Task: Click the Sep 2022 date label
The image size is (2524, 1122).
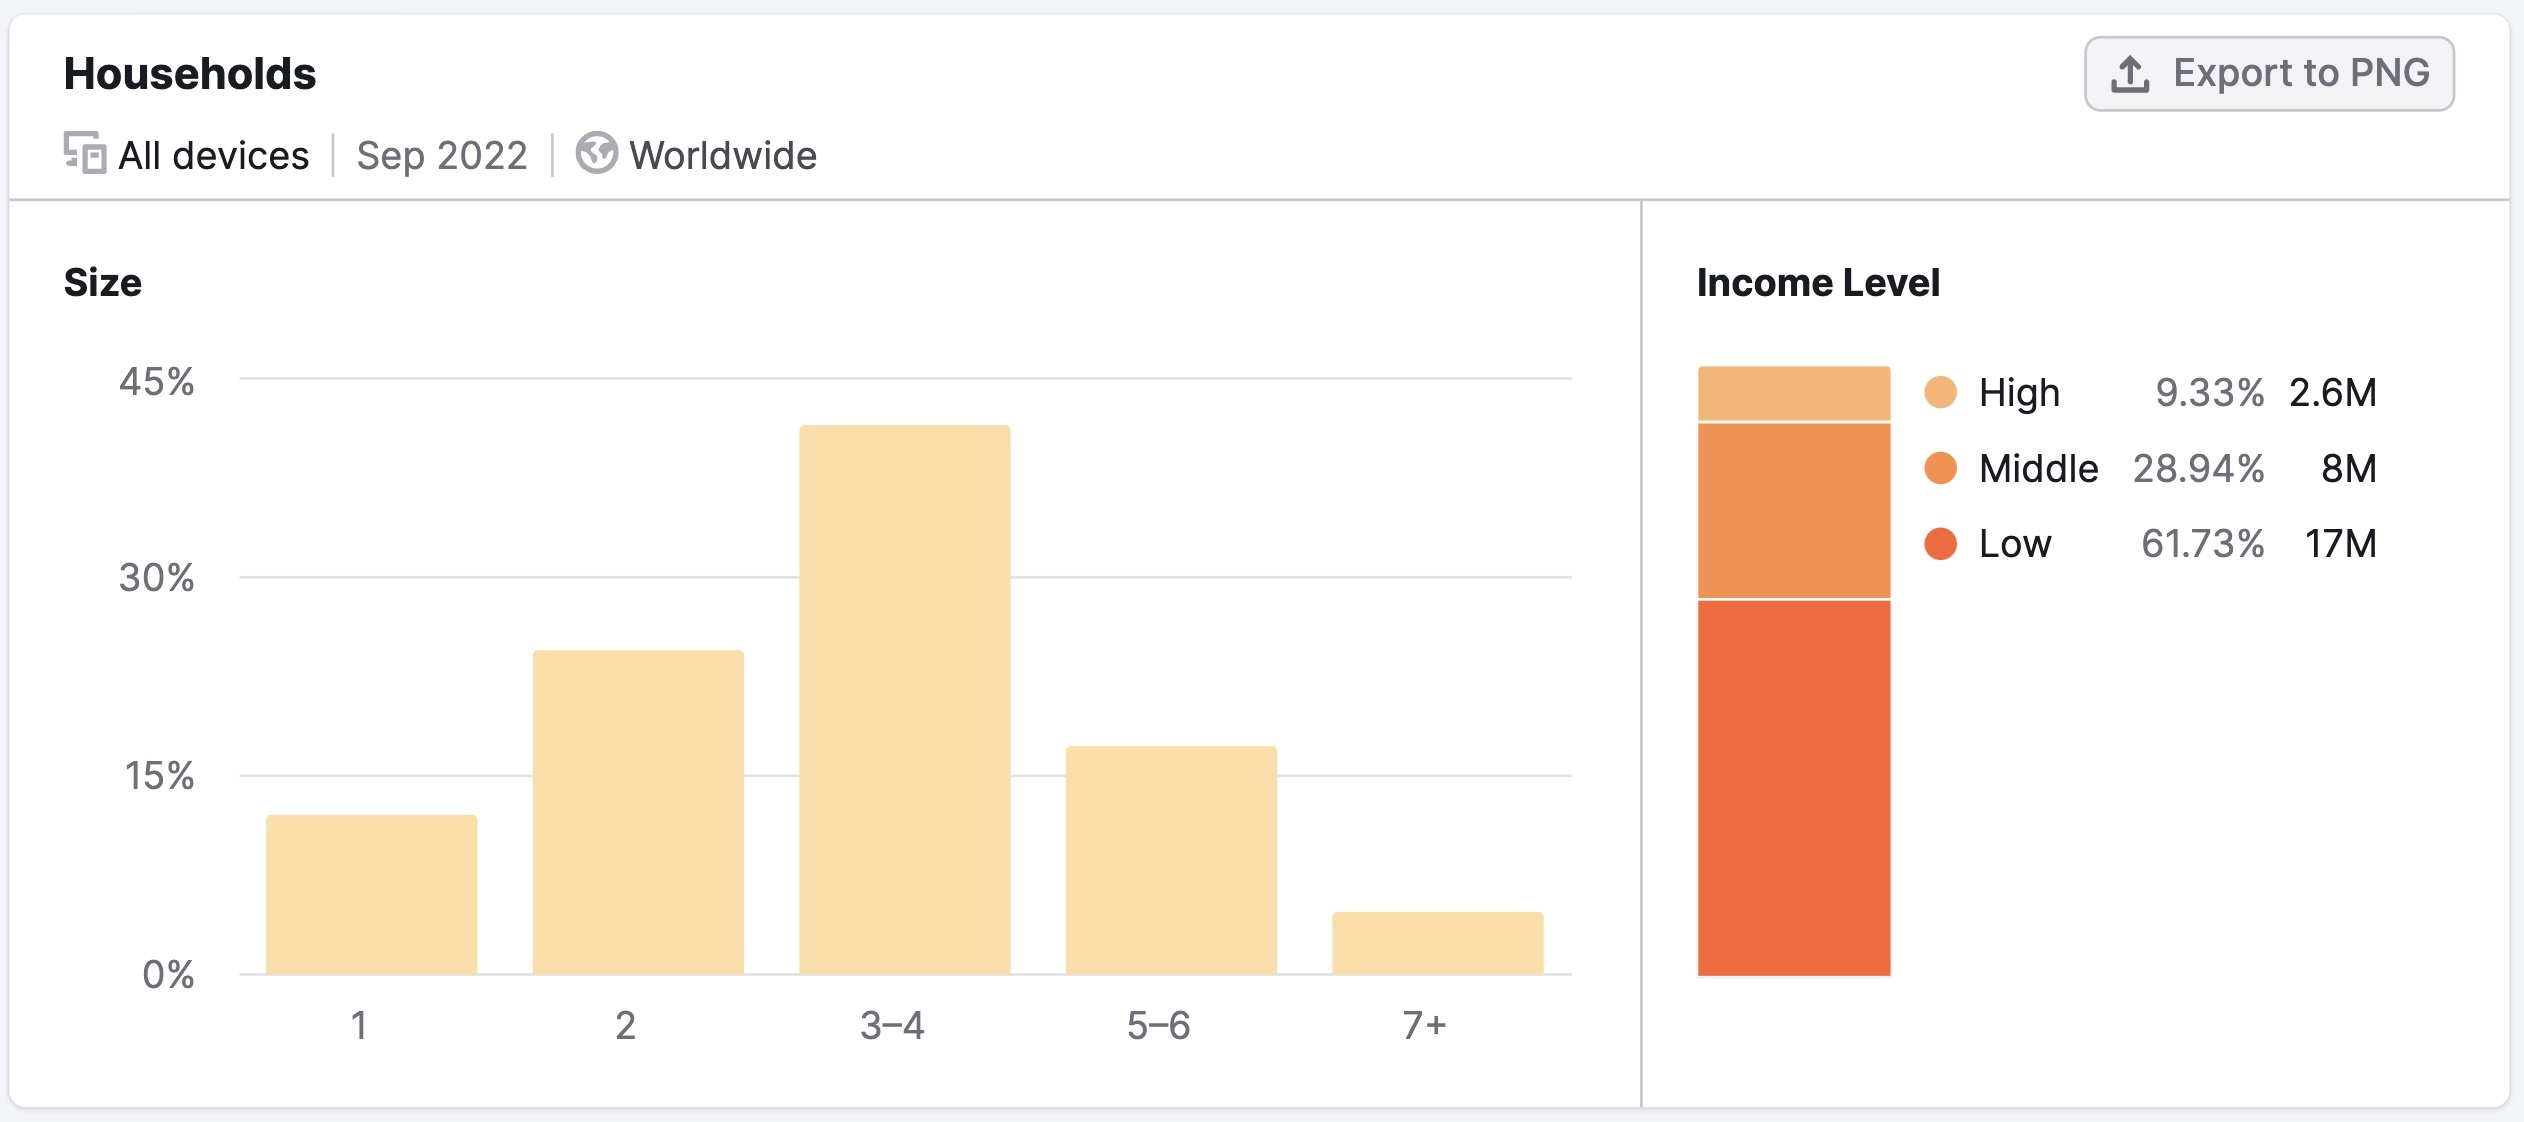Action: (x=442, y=155)
